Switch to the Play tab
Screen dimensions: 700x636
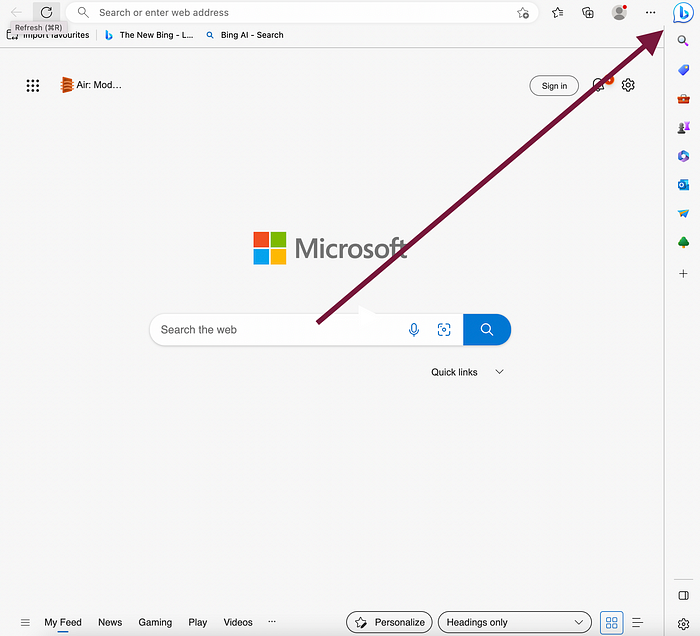197,622
